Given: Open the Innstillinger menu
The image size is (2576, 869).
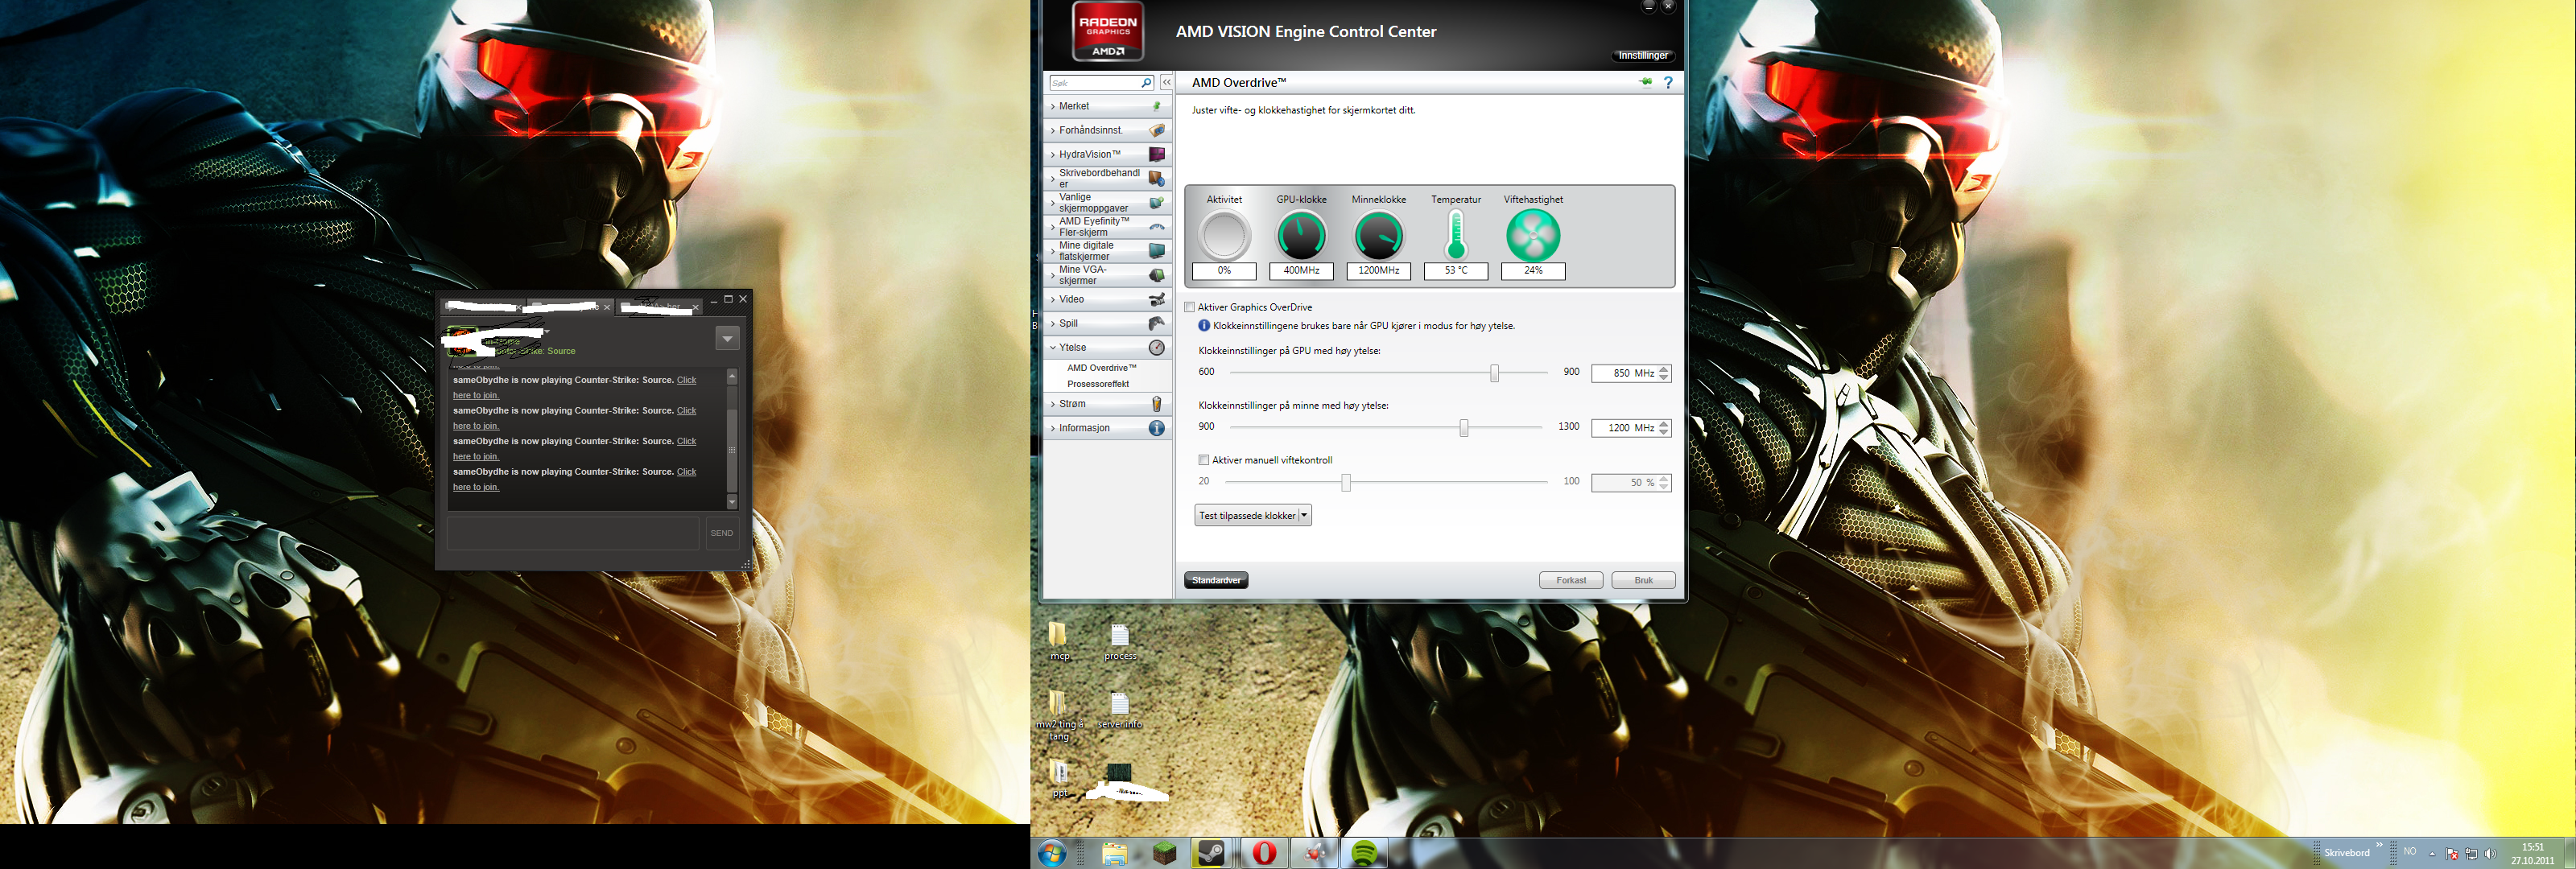Looking at the screenshot, I should pyautogui.click(x=1643, y=56).
